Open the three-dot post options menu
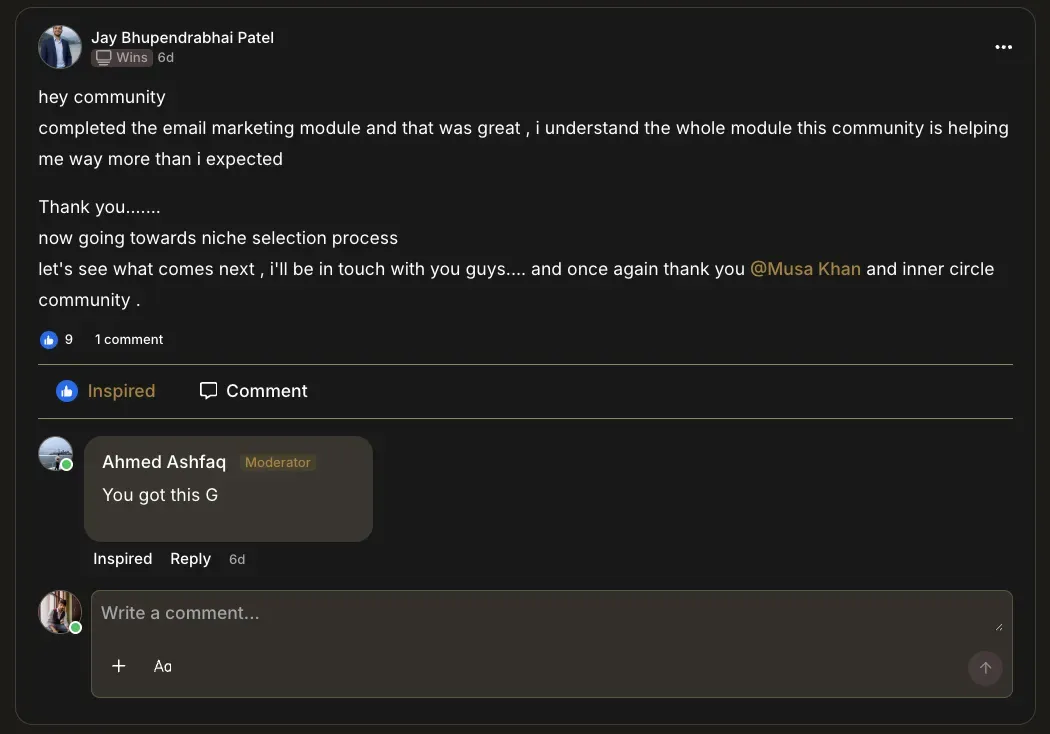 1003,48
